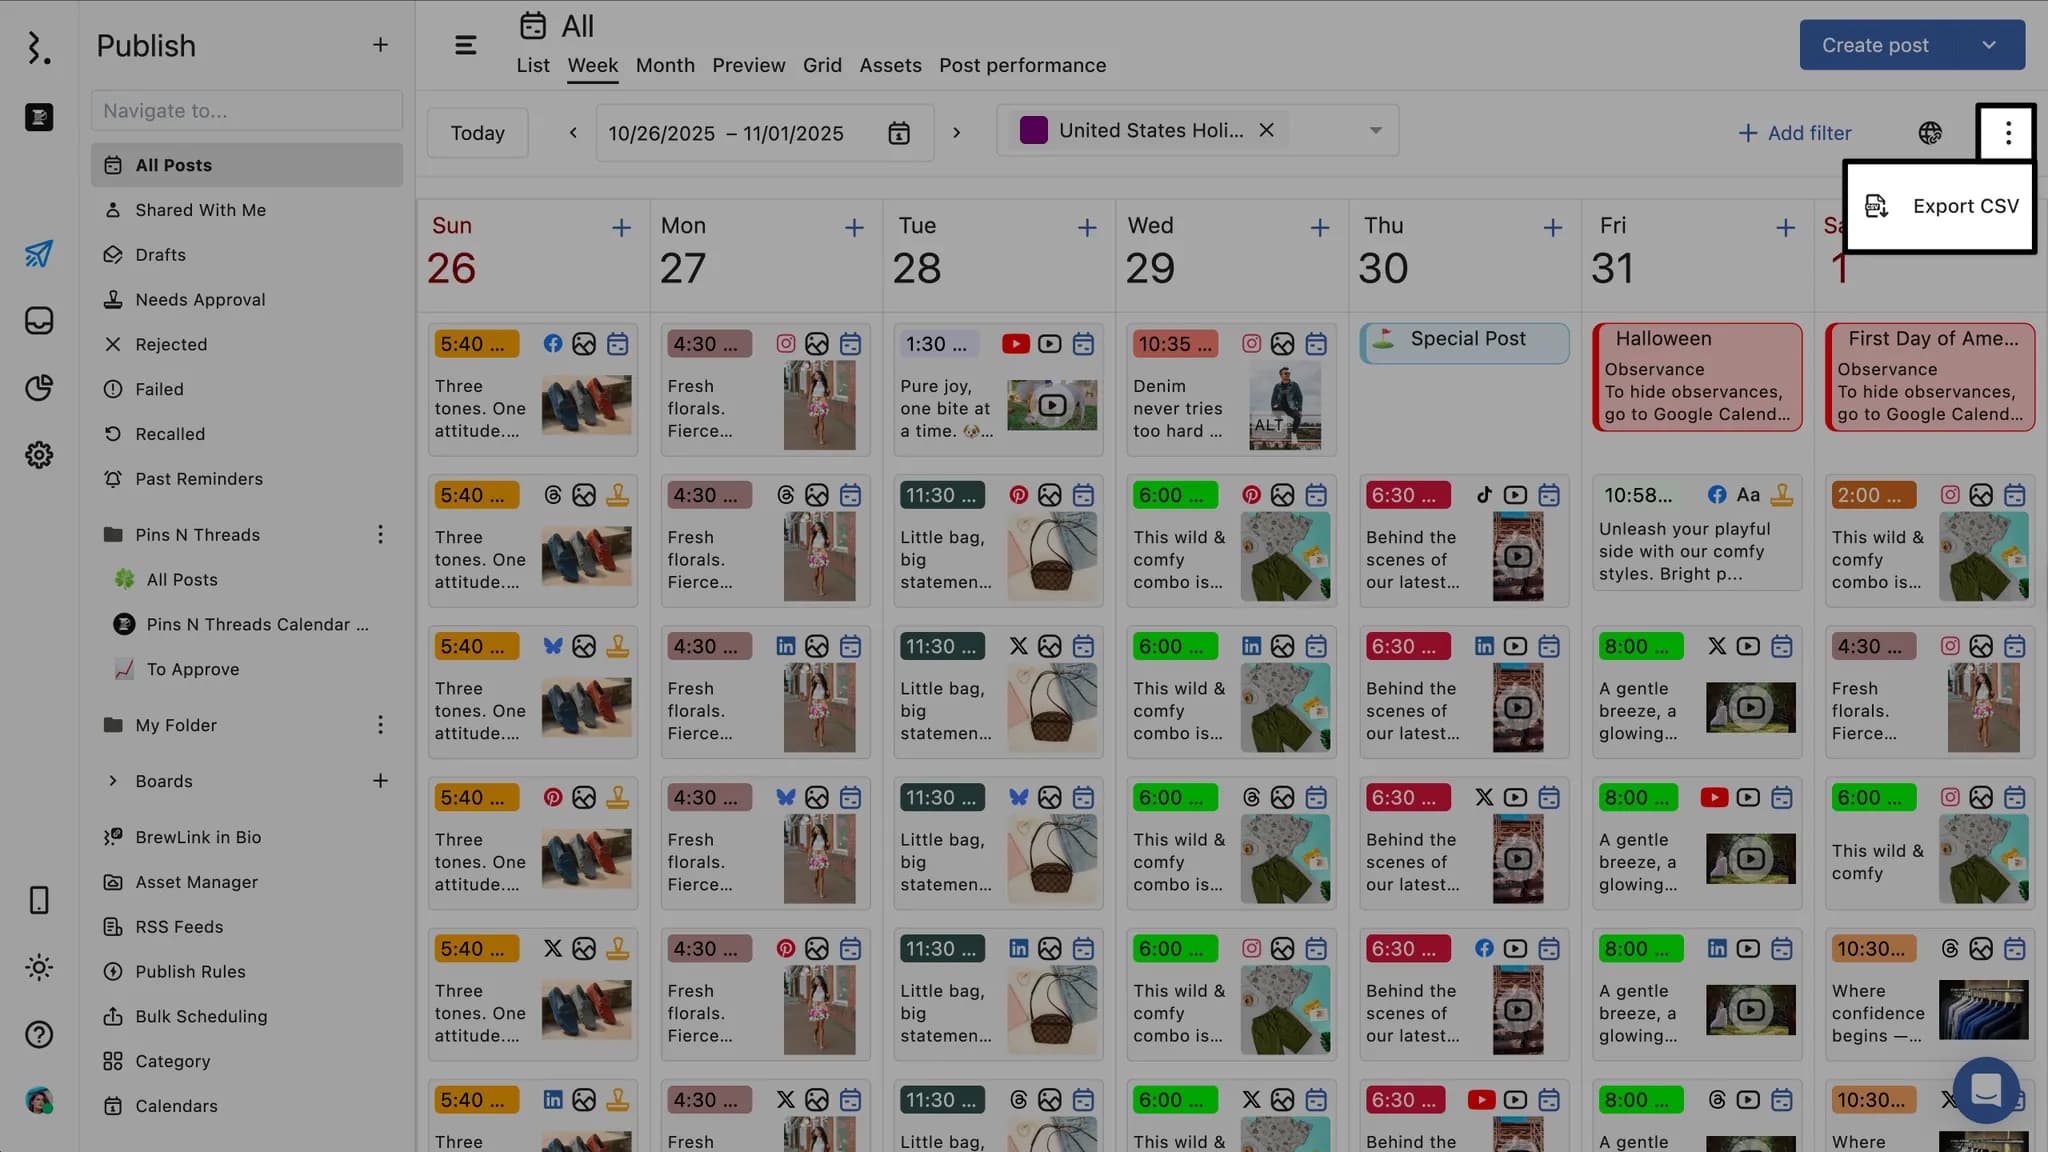Open the Settings gear in the left rail
Viewport: 2048px width, 1152px height.
click(39, 455)
